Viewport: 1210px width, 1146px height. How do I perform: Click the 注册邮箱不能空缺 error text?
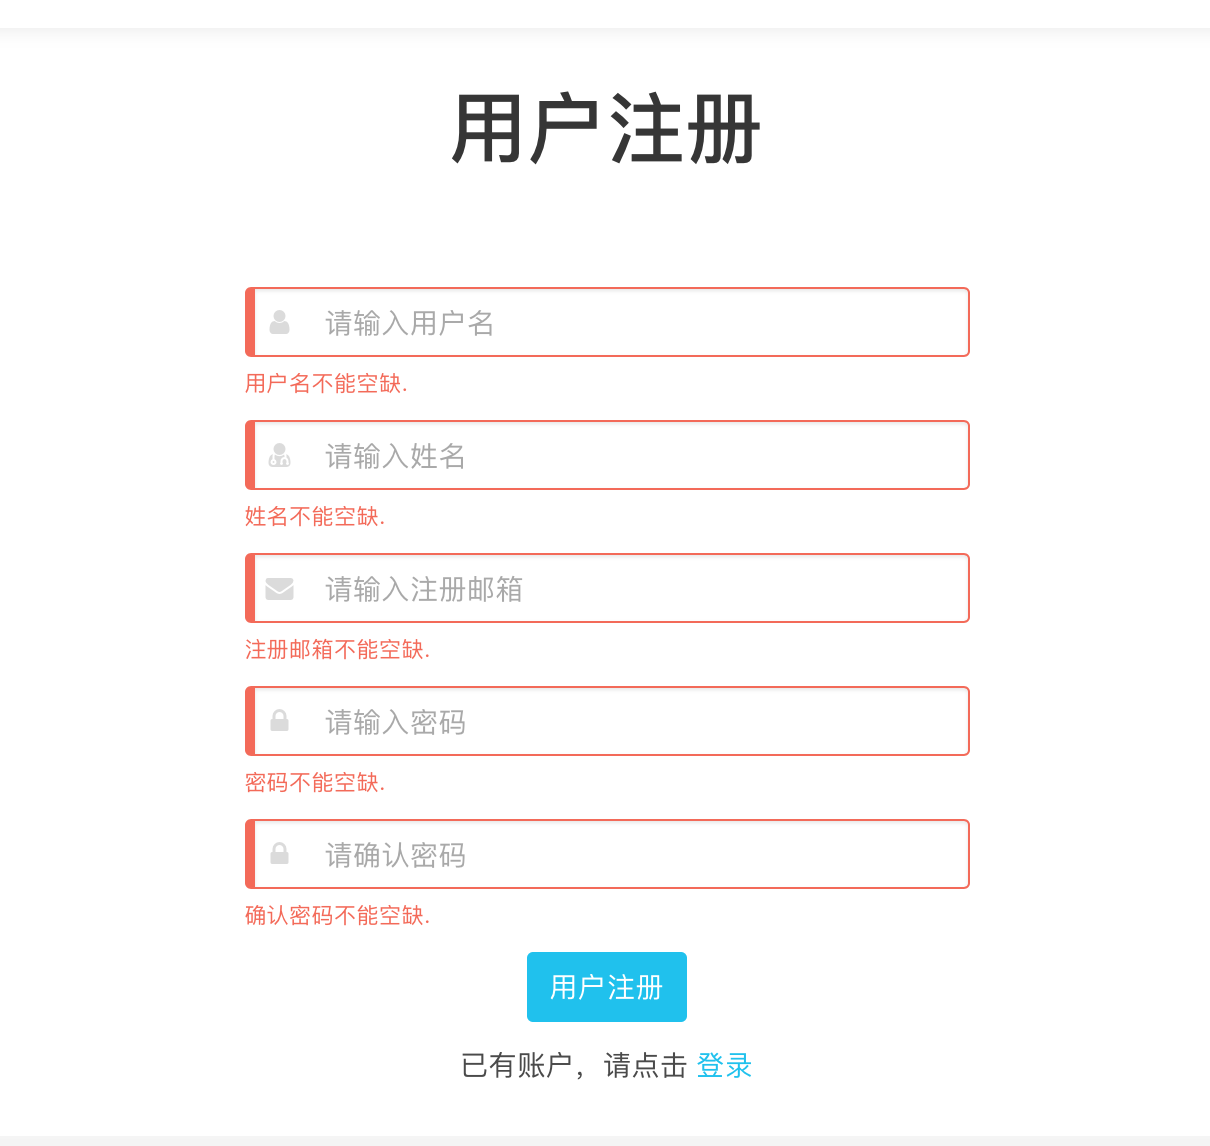(337, 650)
